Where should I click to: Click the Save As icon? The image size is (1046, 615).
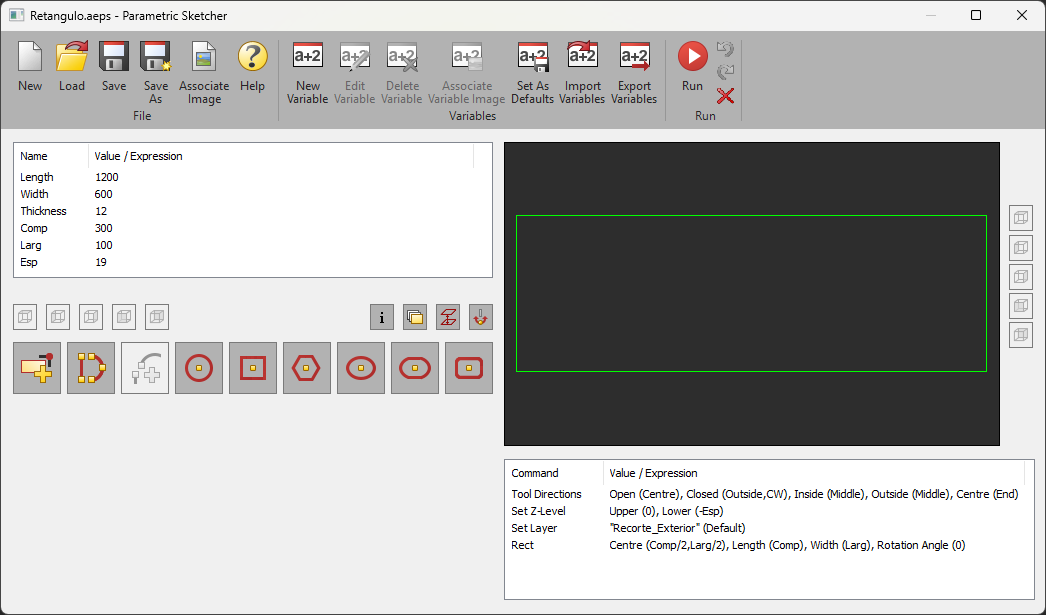(x=155, y=70)
